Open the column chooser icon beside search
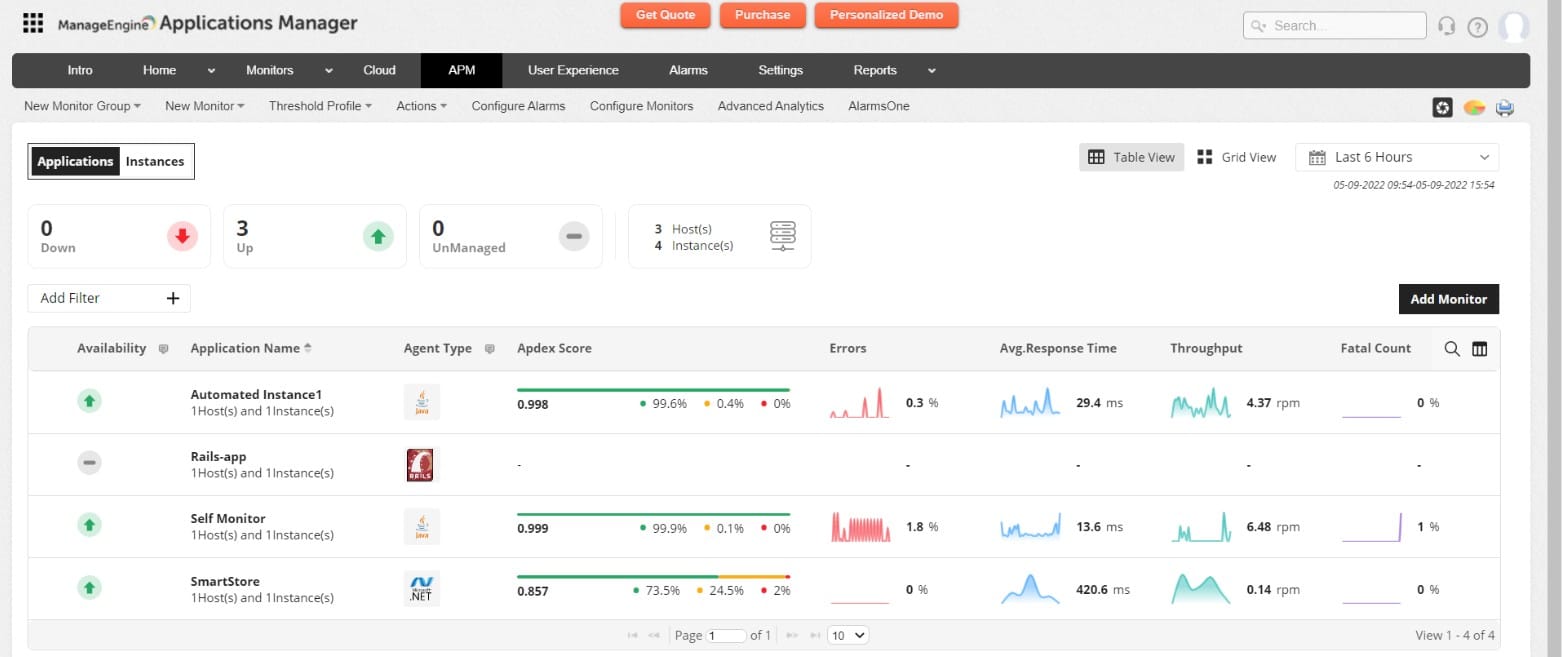Viewport: 1562px width, 657px height. click(1479, 349)
